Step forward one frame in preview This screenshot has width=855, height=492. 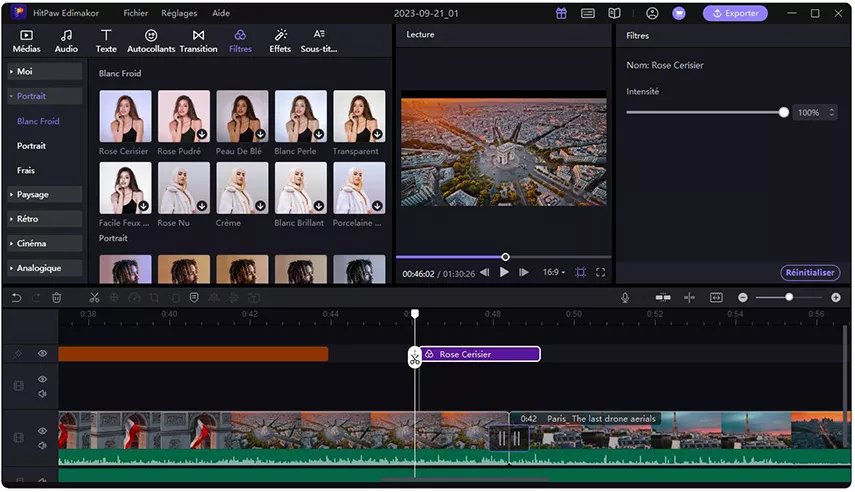(523, 272)
